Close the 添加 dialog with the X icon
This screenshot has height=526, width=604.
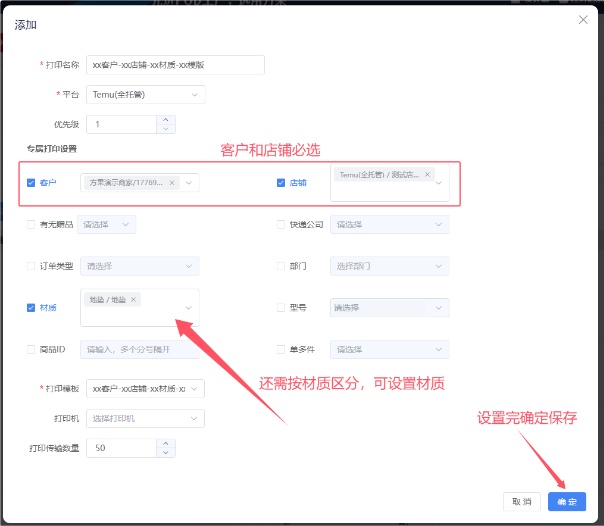583,20
